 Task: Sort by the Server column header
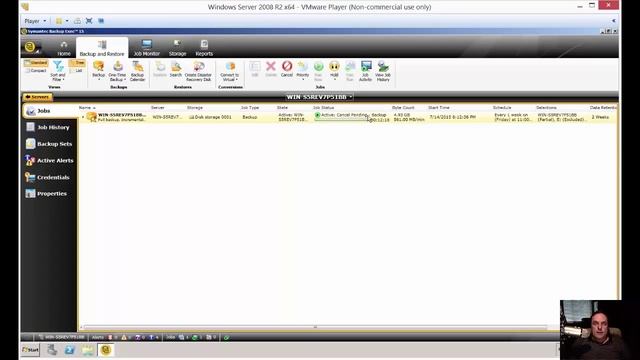tap(158, 107)
